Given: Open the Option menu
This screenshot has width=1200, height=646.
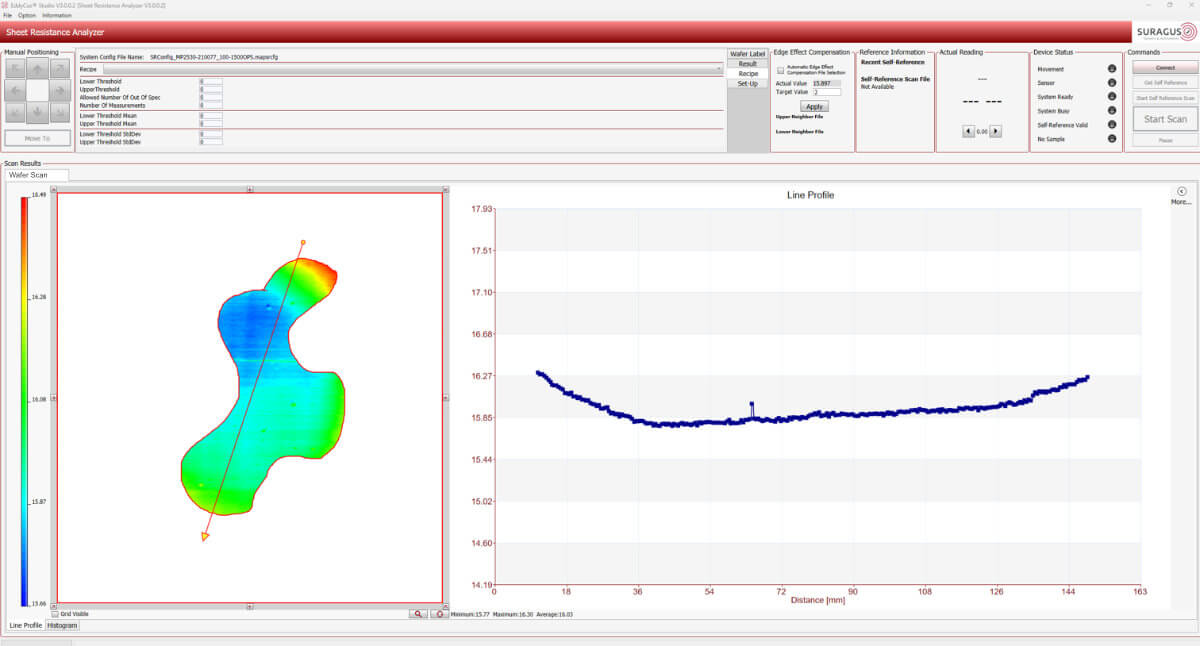Looking at the screenshot, I should tap(27, 15).
